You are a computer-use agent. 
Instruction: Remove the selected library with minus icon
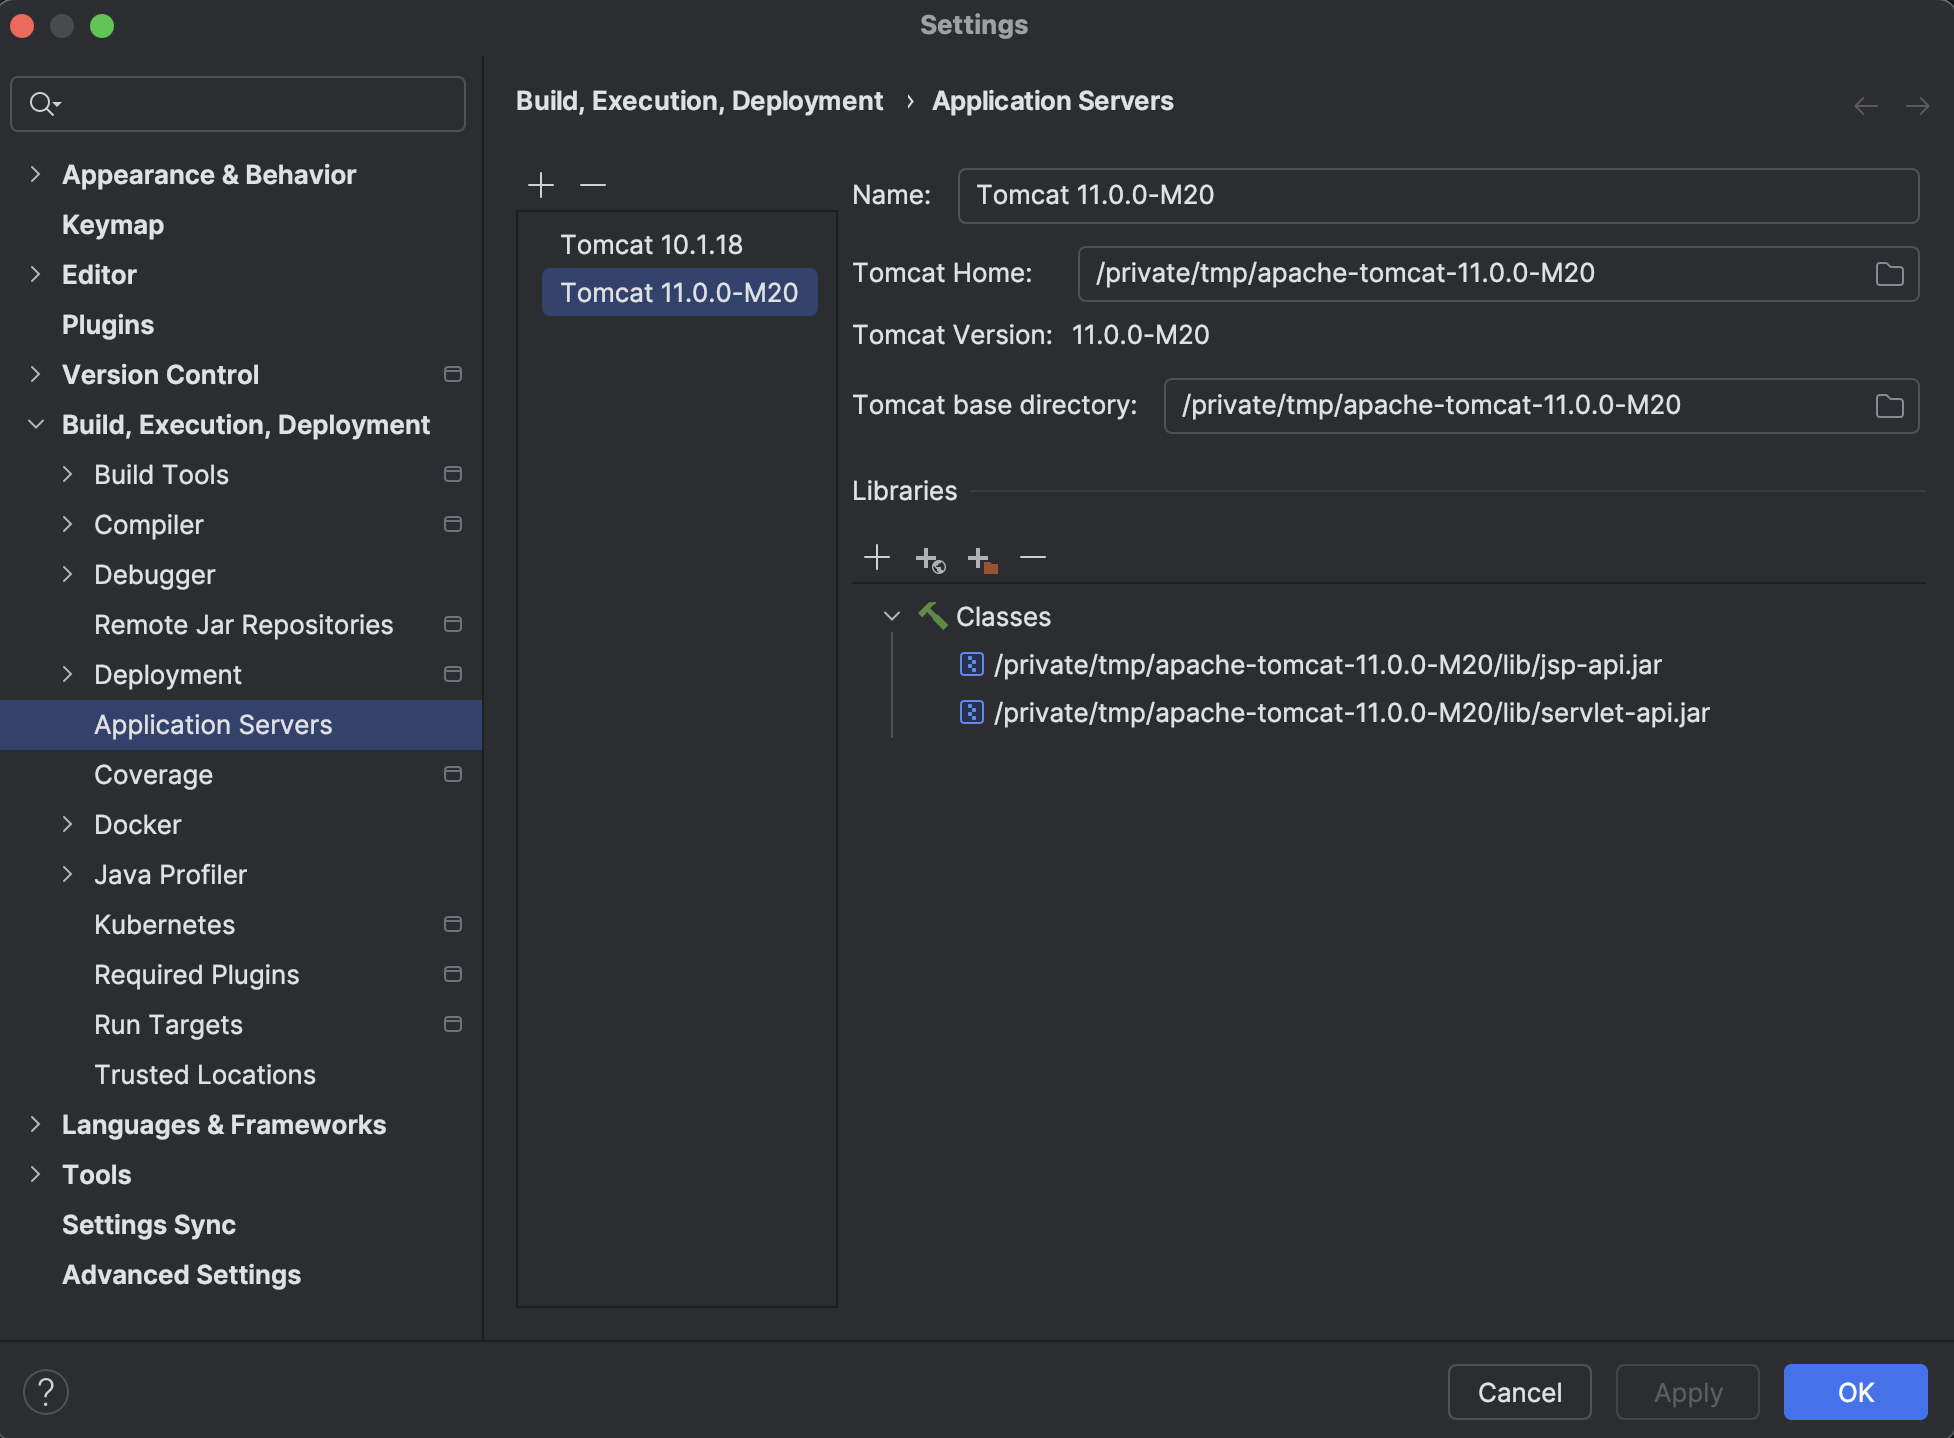point(1033,557)
